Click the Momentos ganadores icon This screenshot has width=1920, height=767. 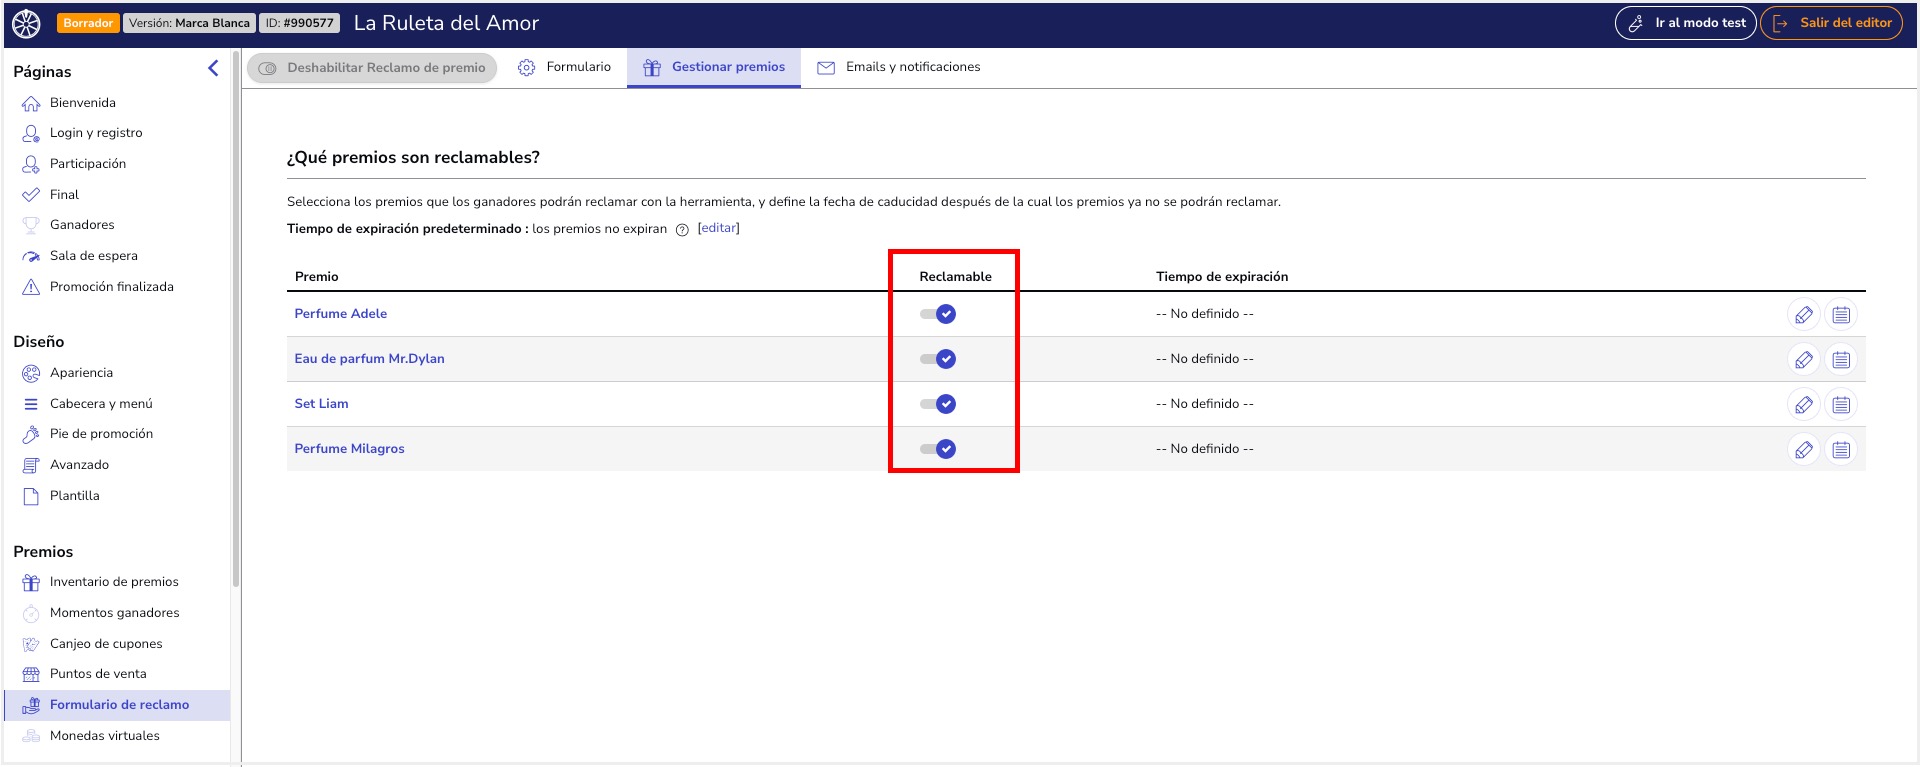[31, 613]
